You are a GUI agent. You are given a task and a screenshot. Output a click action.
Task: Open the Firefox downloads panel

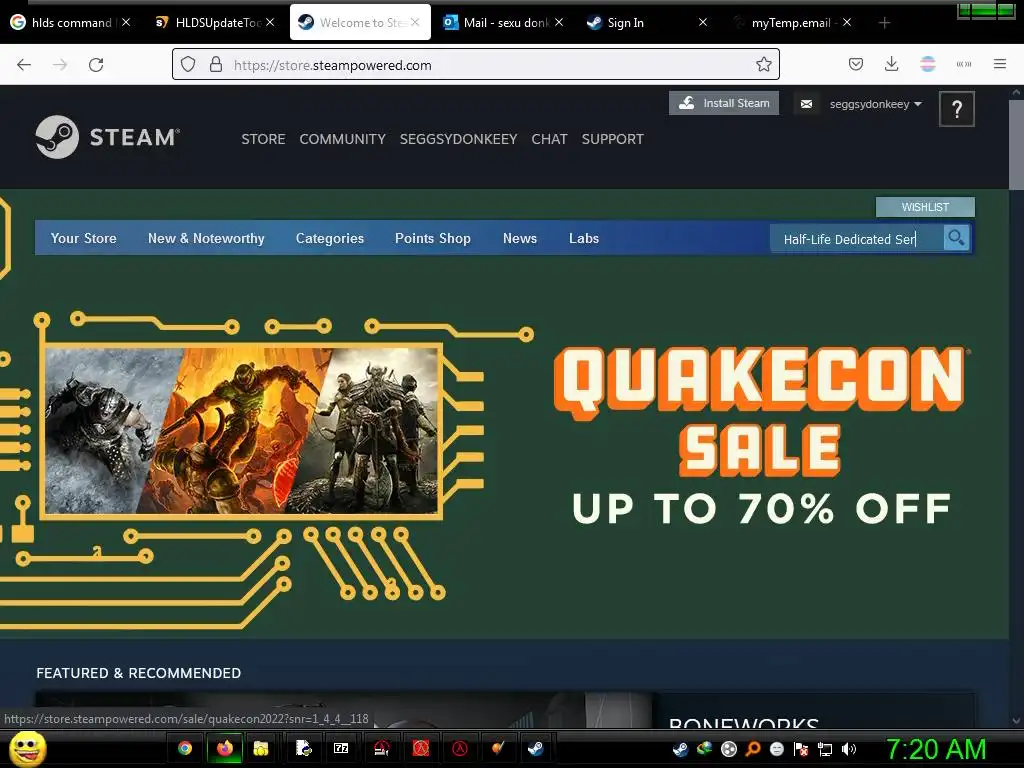(891, 64)
